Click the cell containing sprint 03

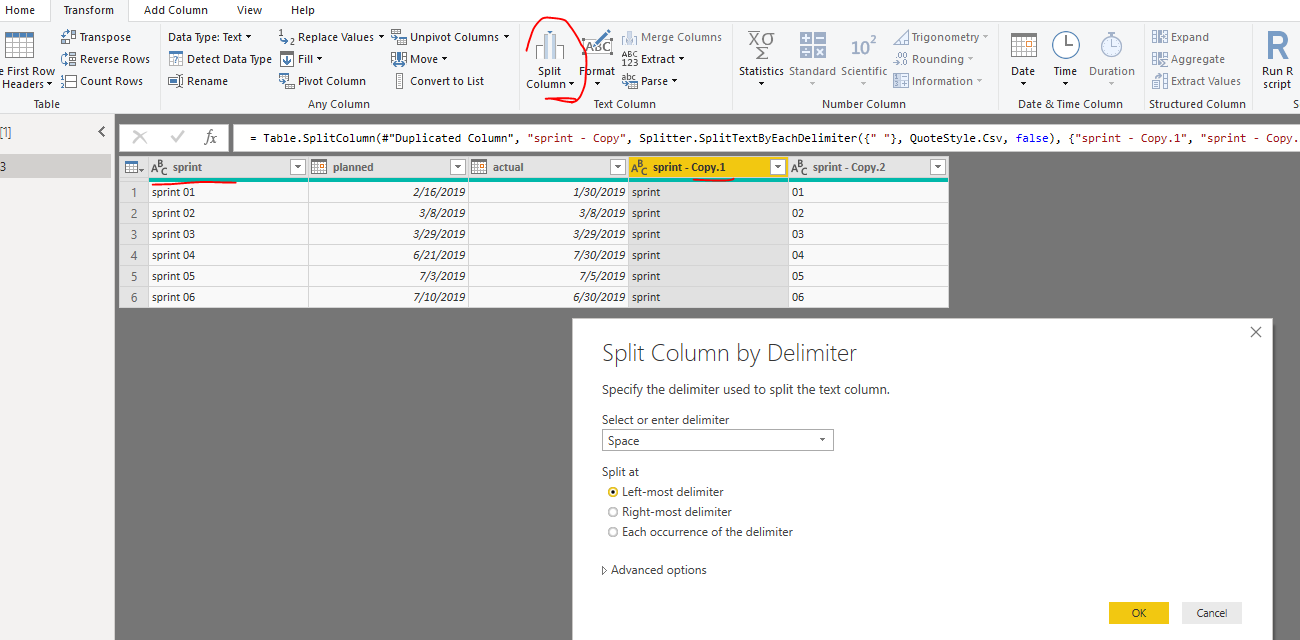click(x=228, y=234)
